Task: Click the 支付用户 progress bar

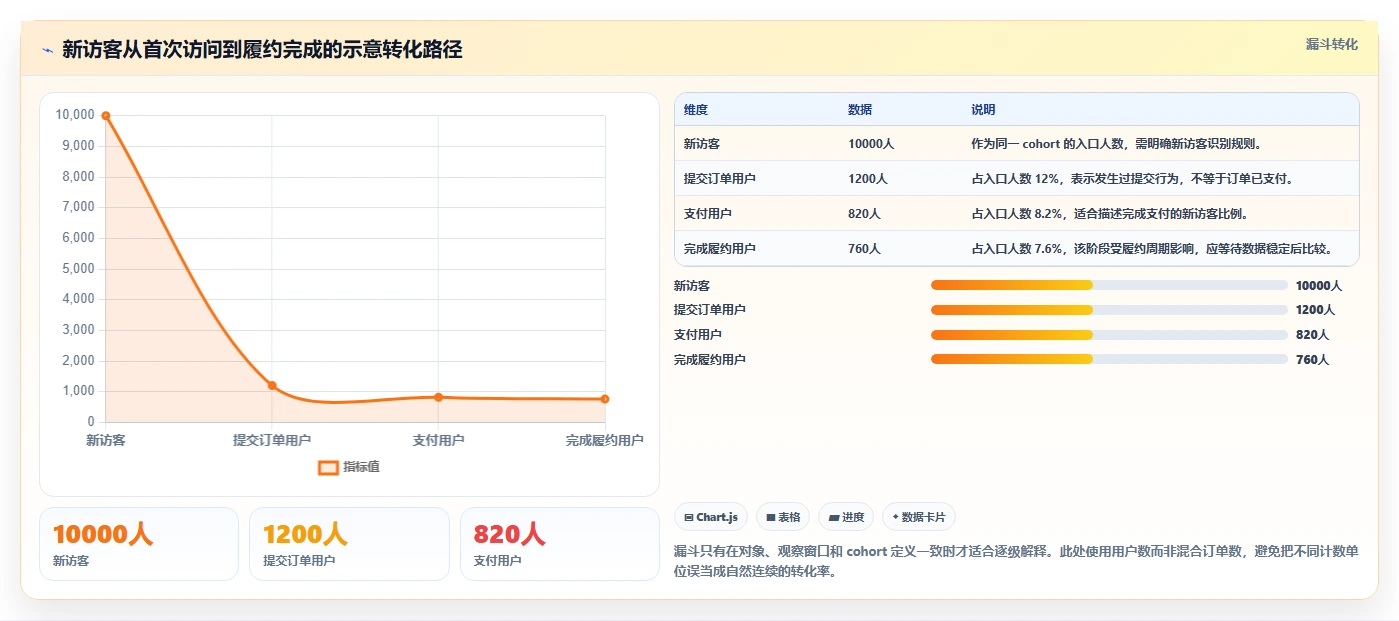Action: coord(1109,335)
